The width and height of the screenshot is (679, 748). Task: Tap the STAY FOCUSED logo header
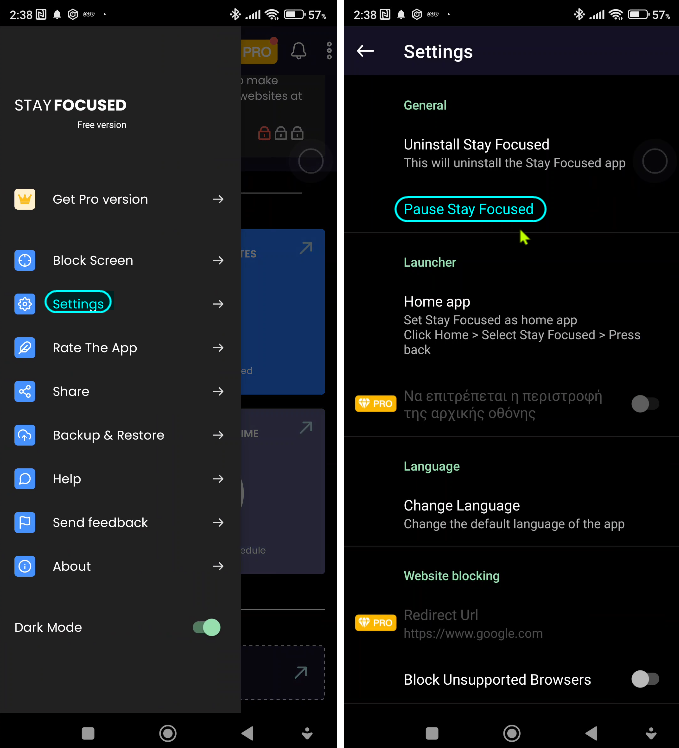(x=70, y=105)
